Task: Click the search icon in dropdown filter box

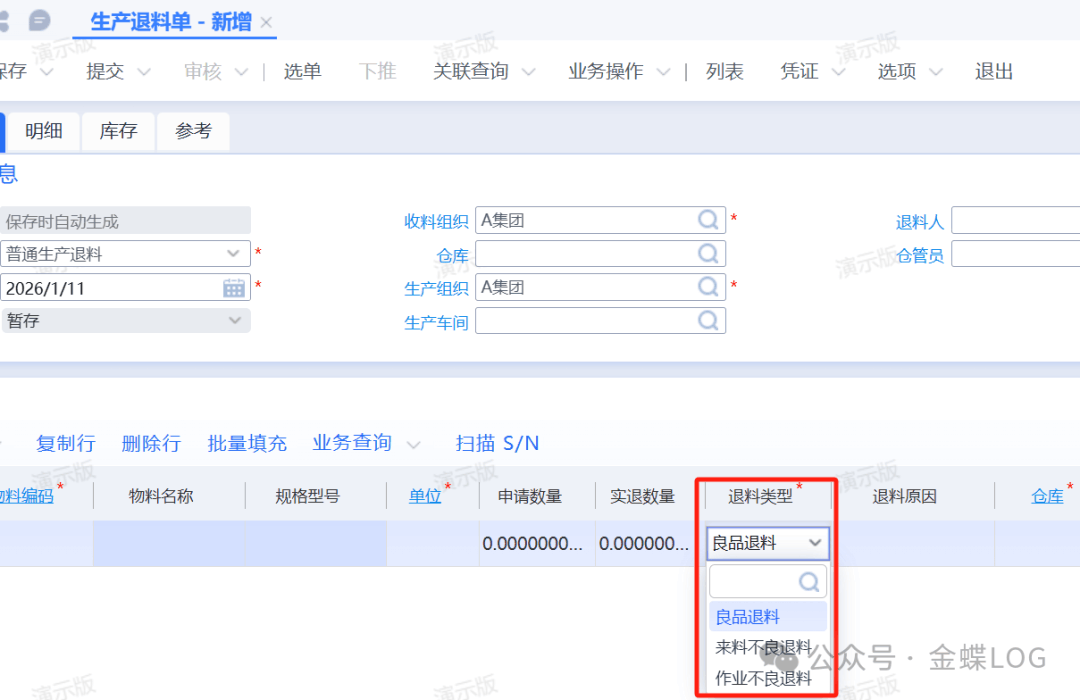Action: click(x=809, y=582)
